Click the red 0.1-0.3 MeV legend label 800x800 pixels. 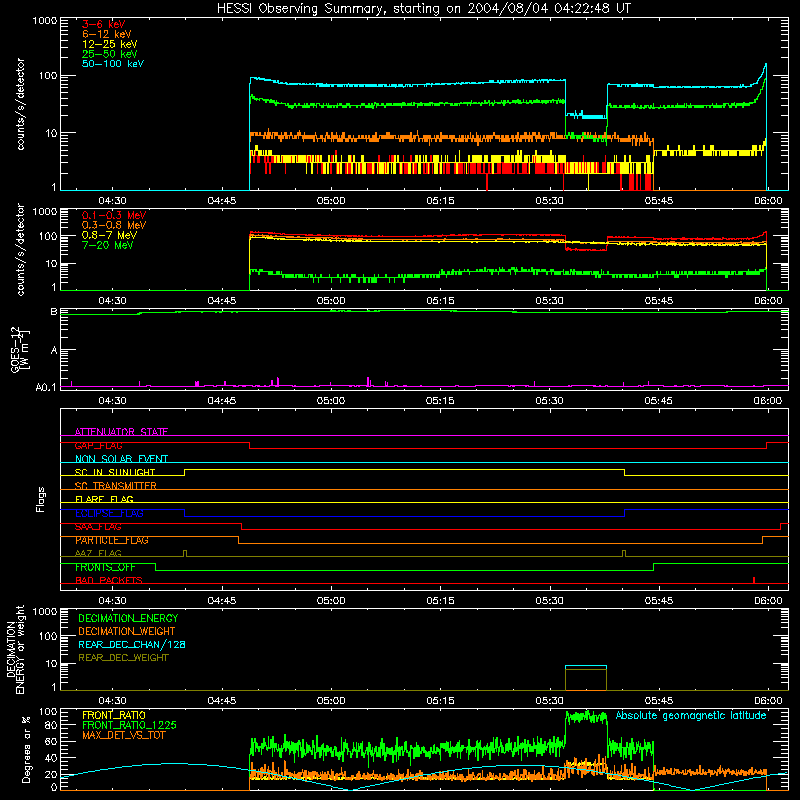pyautogui.click(x=114, y=215)
